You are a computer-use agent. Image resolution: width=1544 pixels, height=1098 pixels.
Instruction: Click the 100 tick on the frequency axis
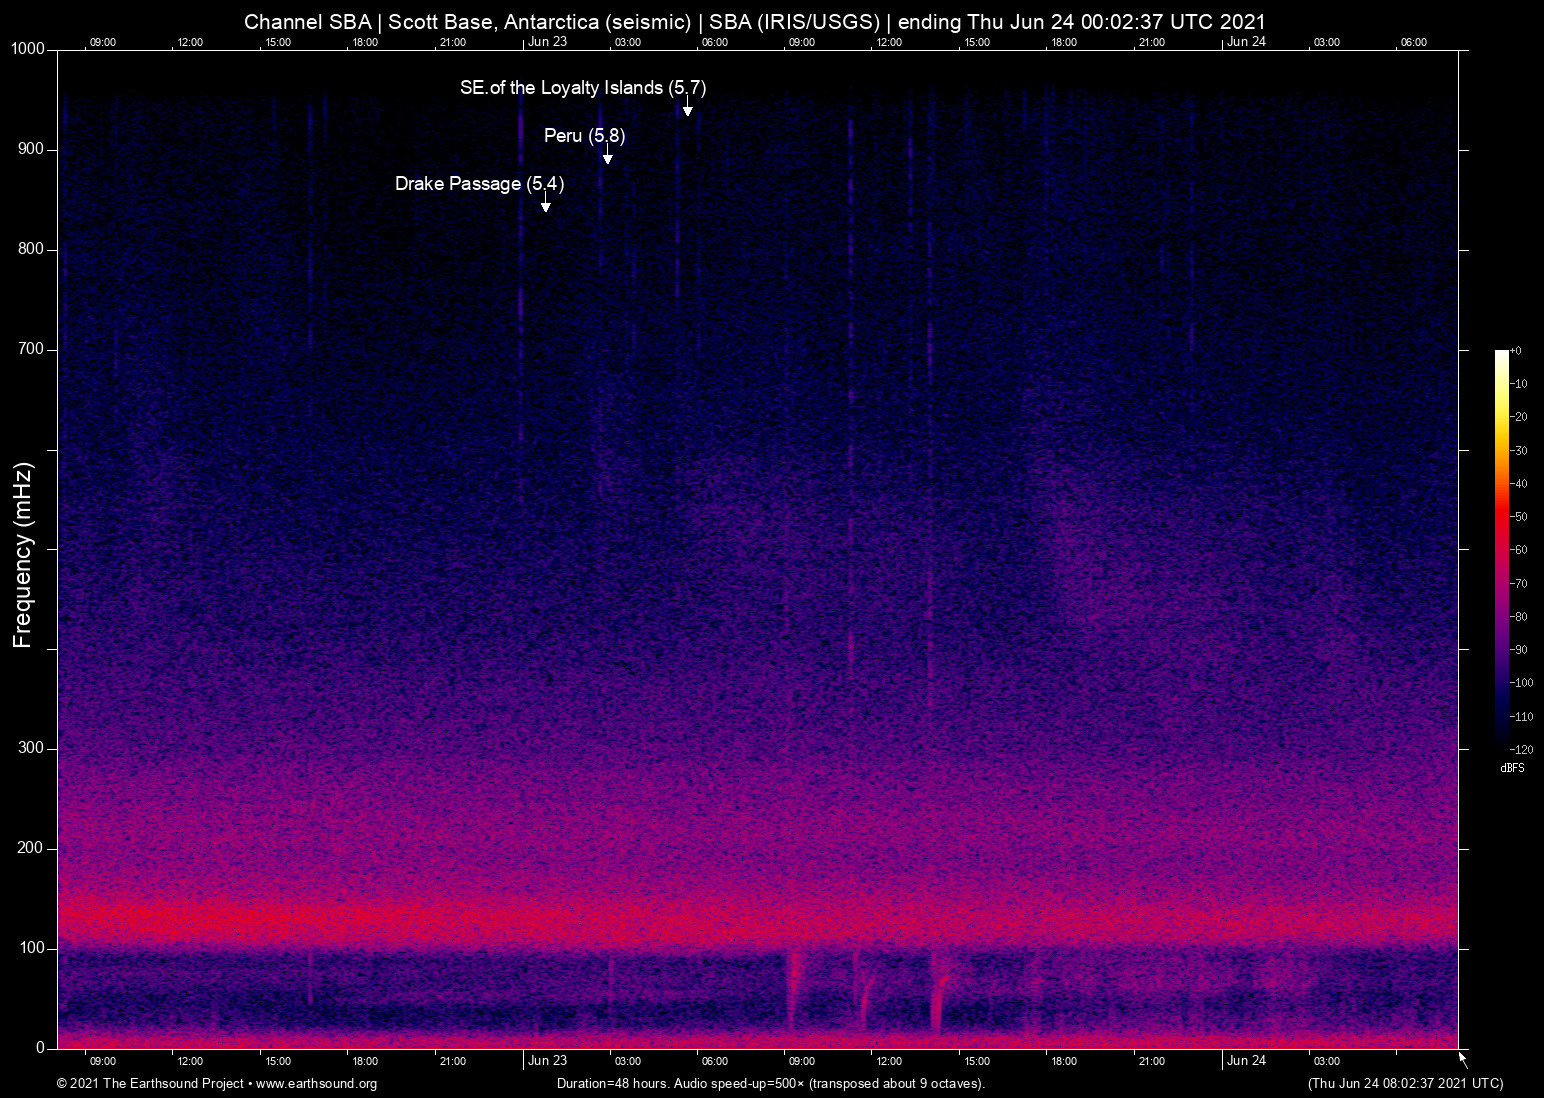[32, 948]
